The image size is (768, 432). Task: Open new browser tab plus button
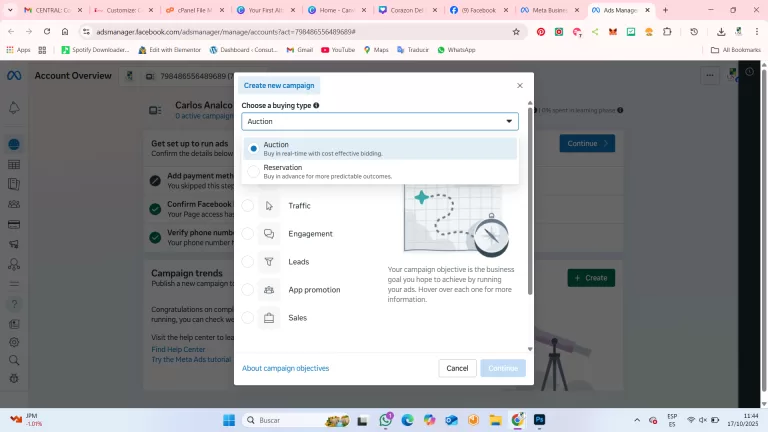[x=665, y=10]
